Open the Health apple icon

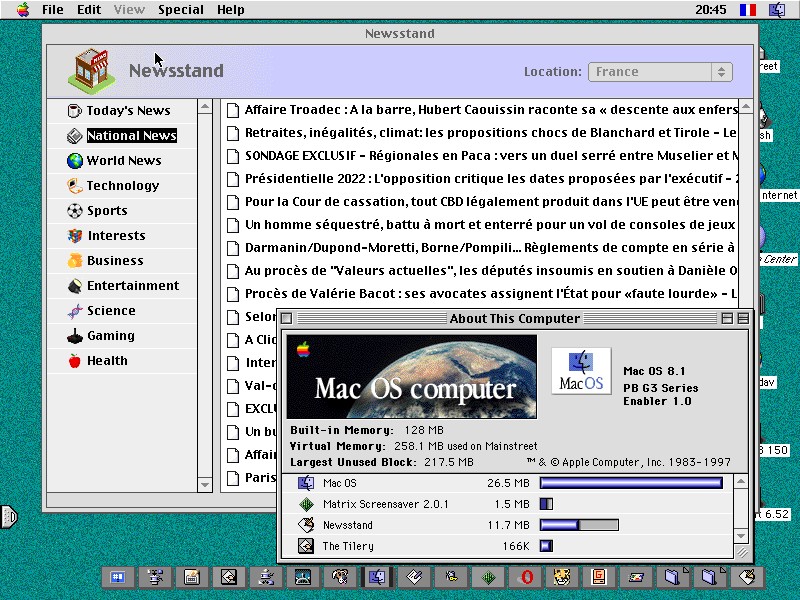point(74,361)
